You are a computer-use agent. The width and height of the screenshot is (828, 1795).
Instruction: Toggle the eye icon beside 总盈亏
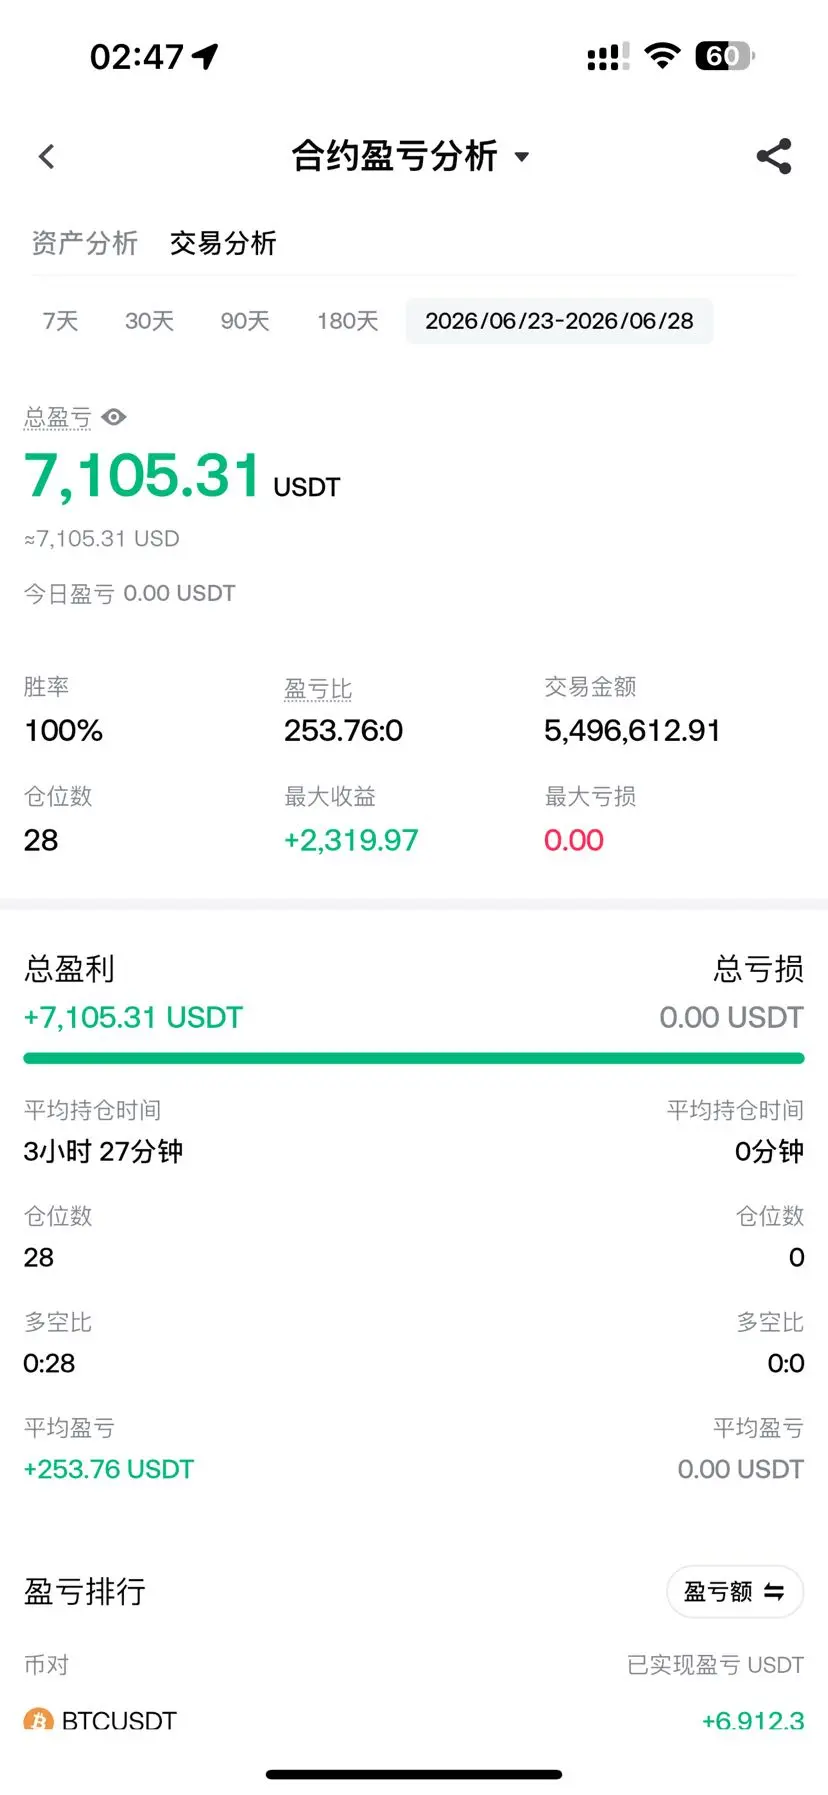point(114,417)
